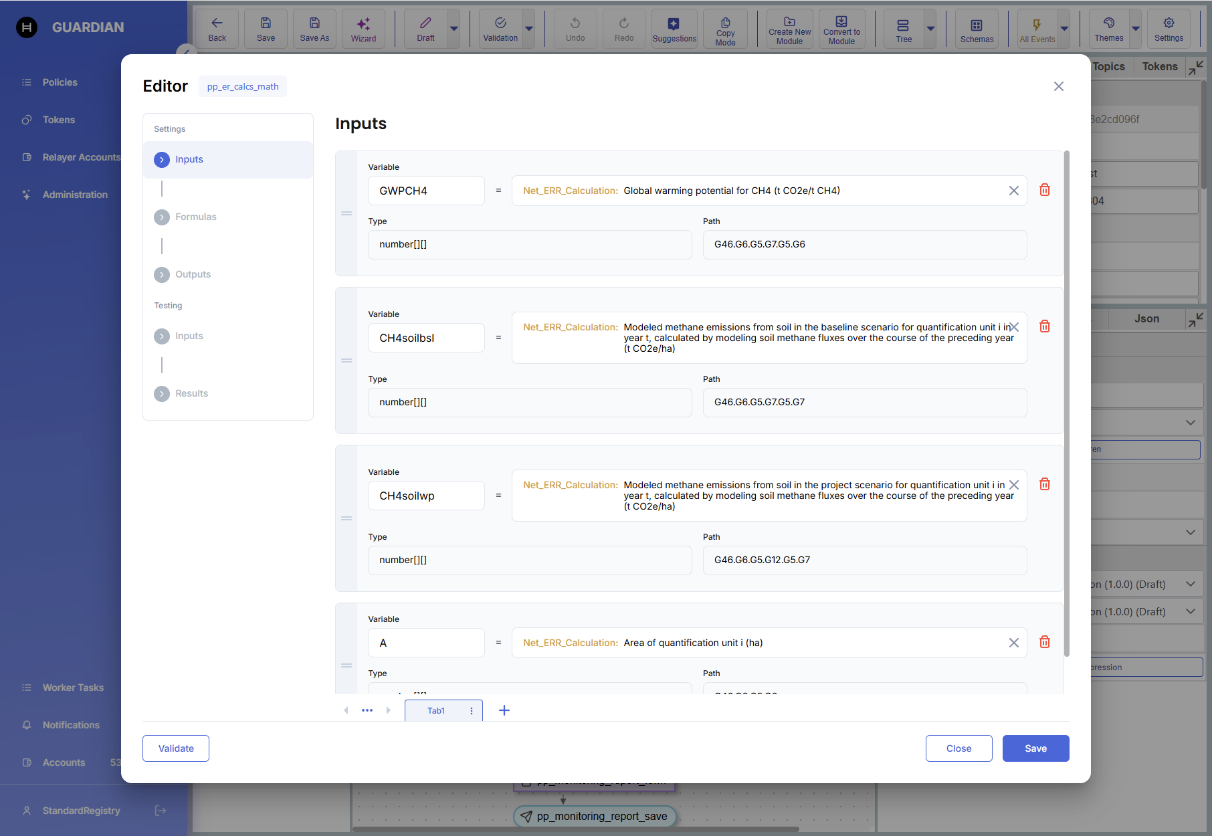1212x836 pixels.
Task: Close the Editor dialog with X icon
Action: point(1059,86)
